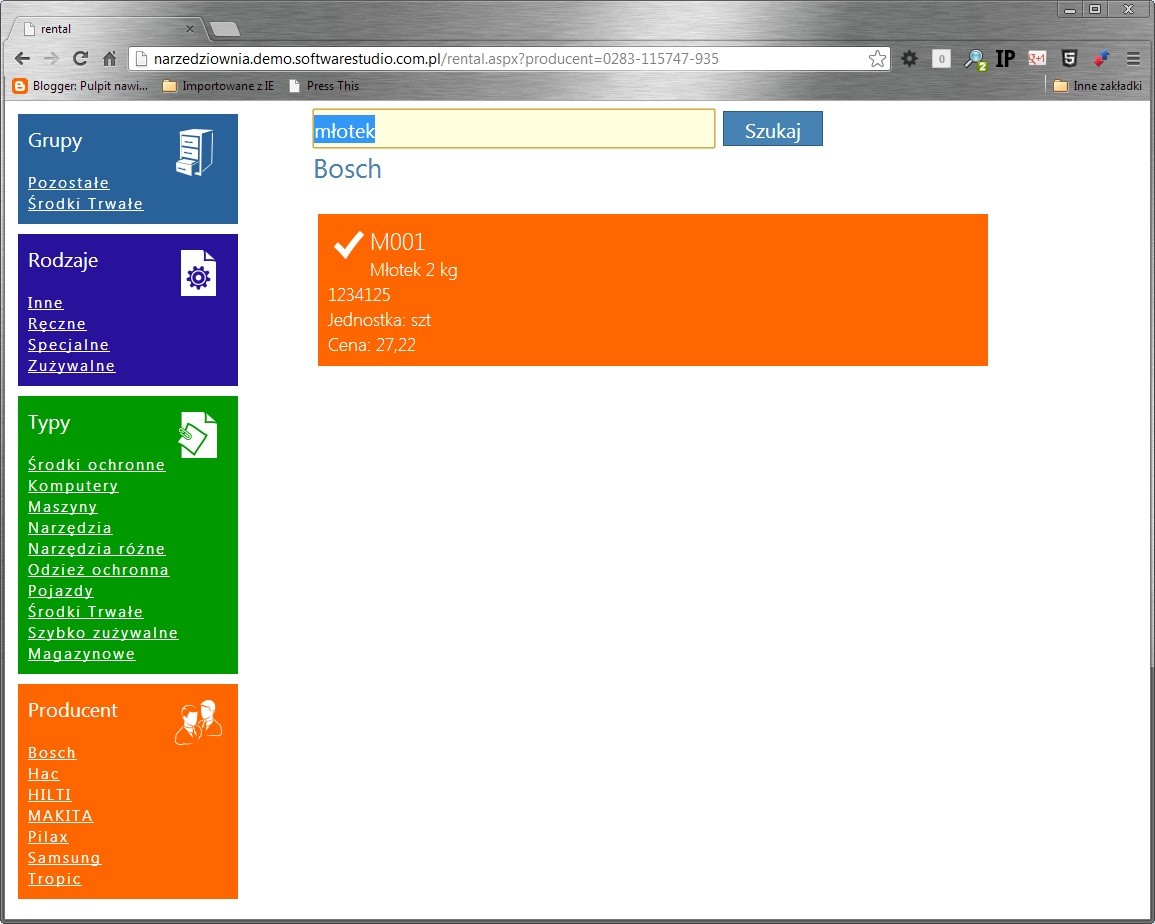Select Inne under Rodzaje

(46, 303)
